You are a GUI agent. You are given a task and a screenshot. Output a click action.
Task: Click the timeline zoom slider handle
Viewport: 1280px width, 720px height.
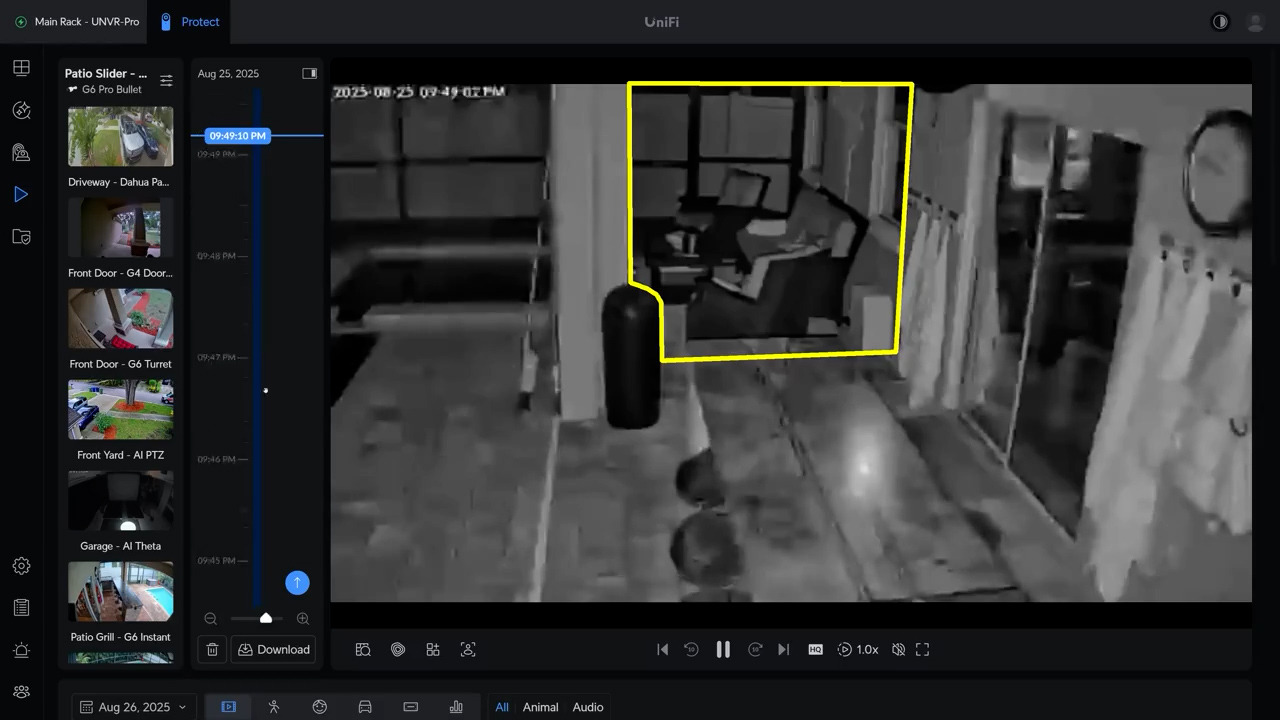tap(266, 619)
